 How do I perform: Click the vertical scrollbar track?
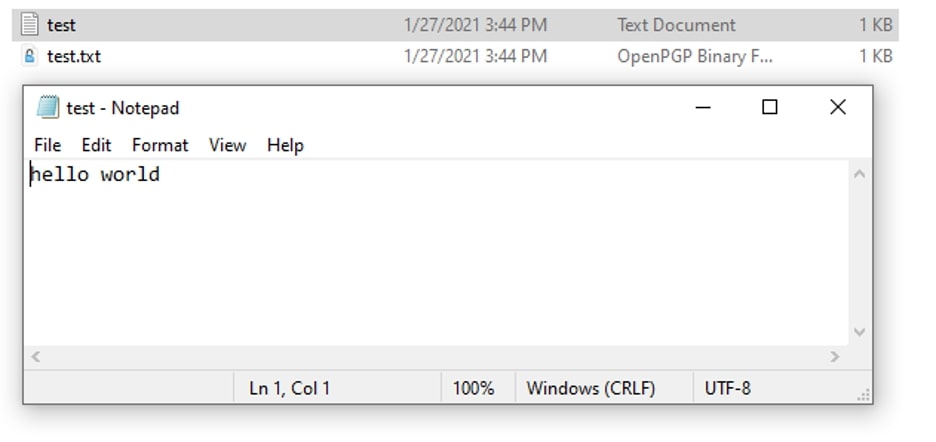[x=860, y=253]
